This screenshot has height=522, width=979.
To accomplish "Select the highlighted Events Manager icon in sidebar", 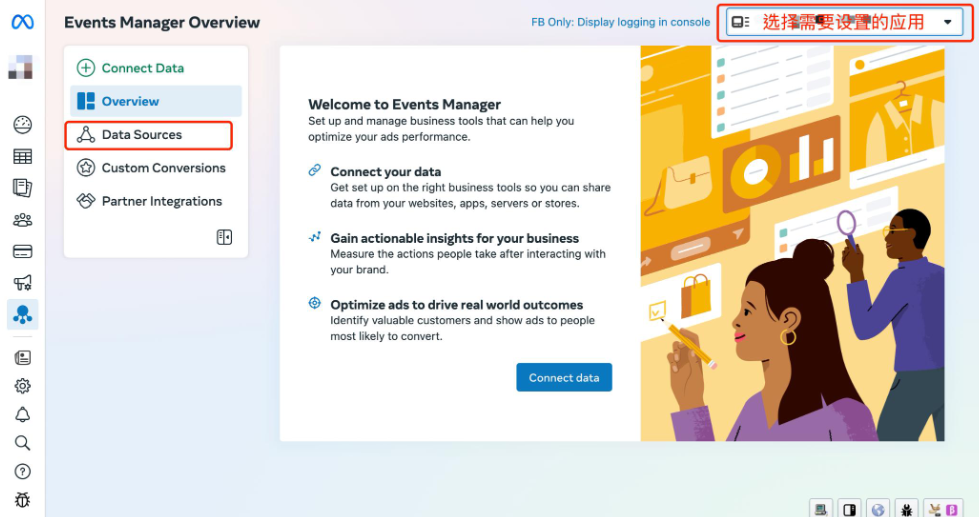I will pos(22,314).
